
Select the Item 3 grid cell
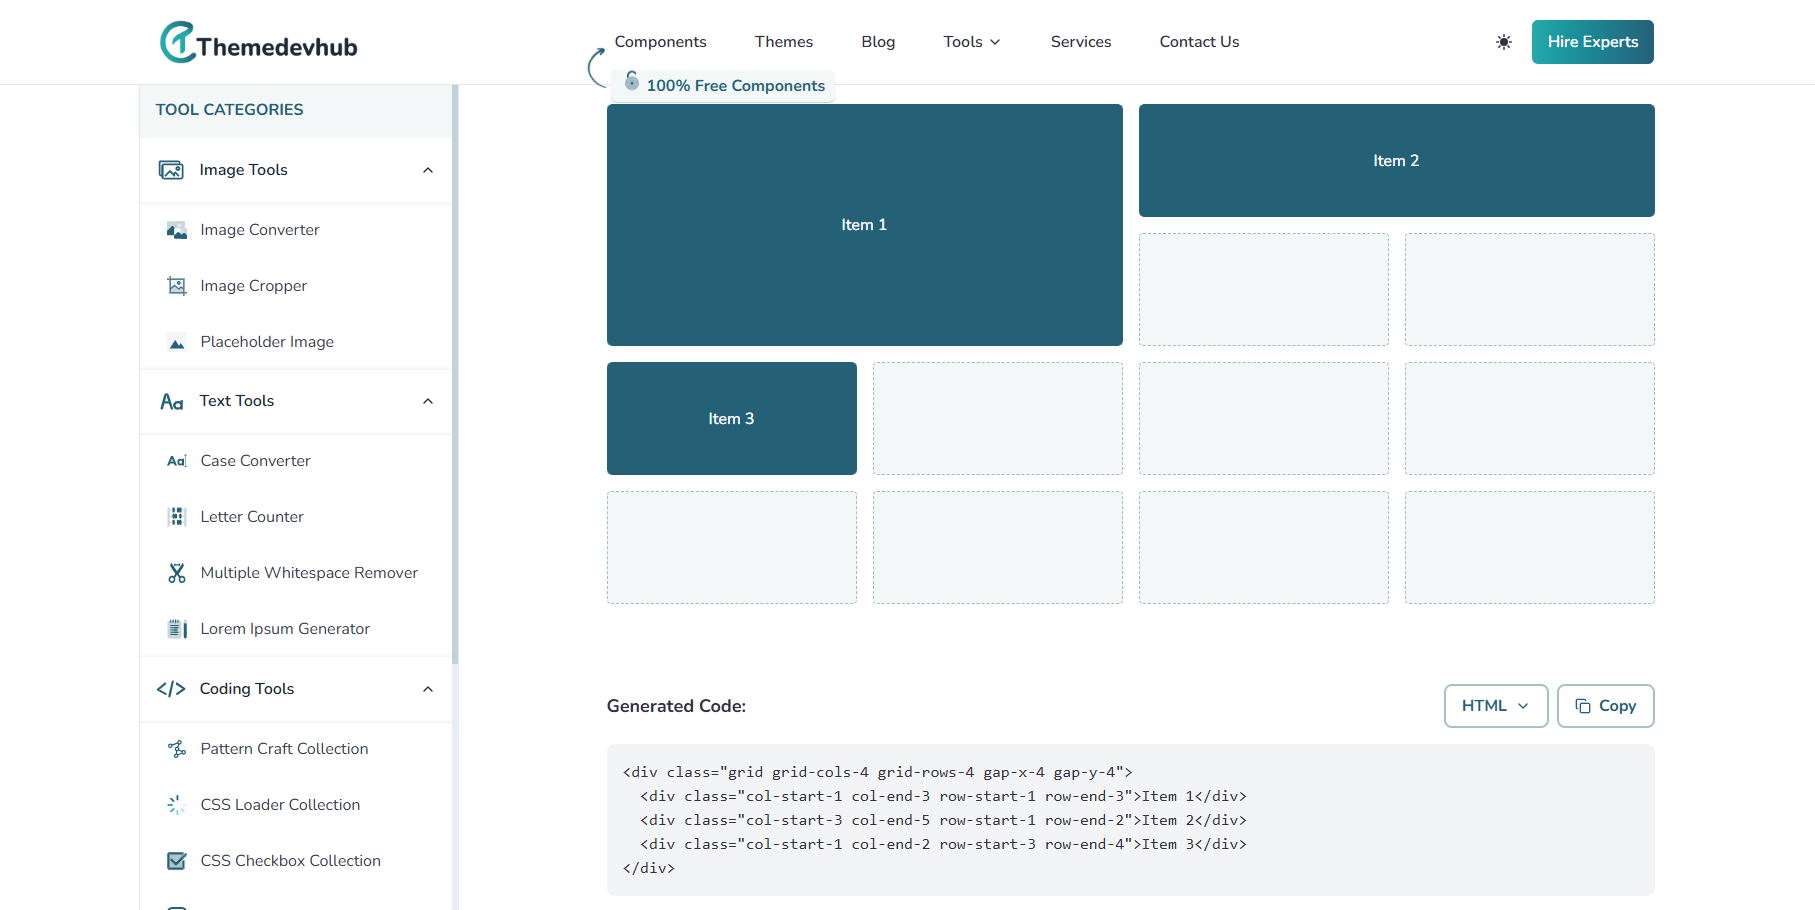click(x=731, y=419)
